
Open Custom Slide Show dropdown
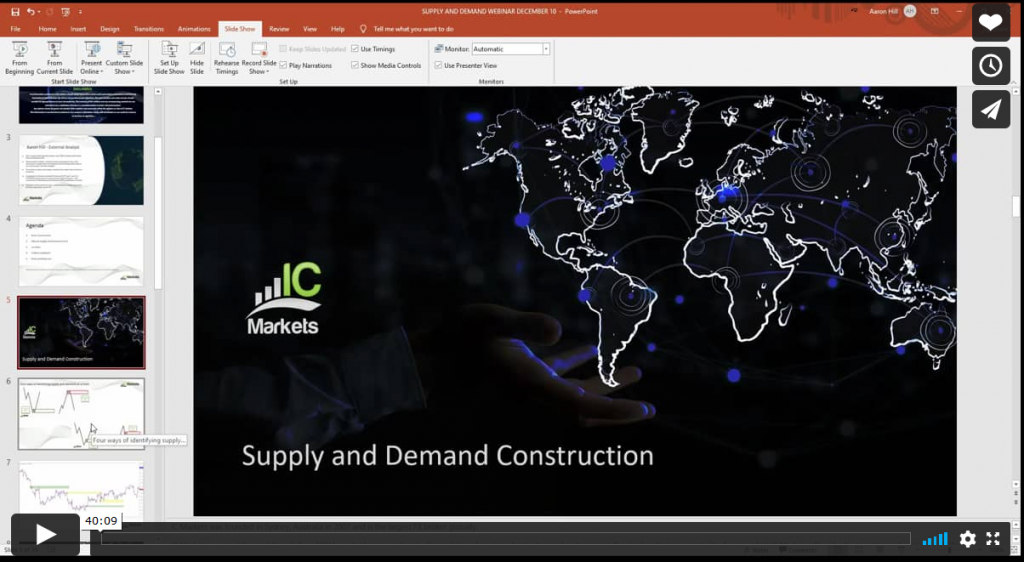pos(124,58)
